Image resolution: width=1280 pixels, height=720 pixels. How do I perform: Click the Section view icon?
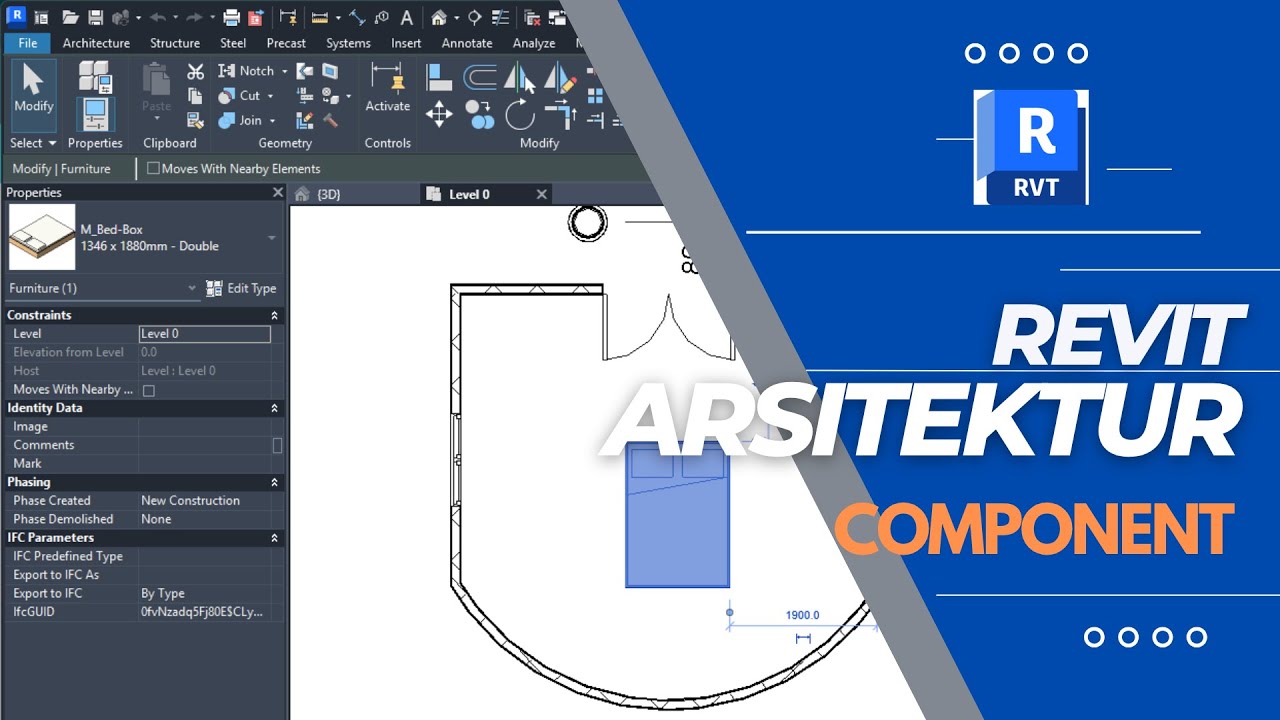tap(474, 17)
